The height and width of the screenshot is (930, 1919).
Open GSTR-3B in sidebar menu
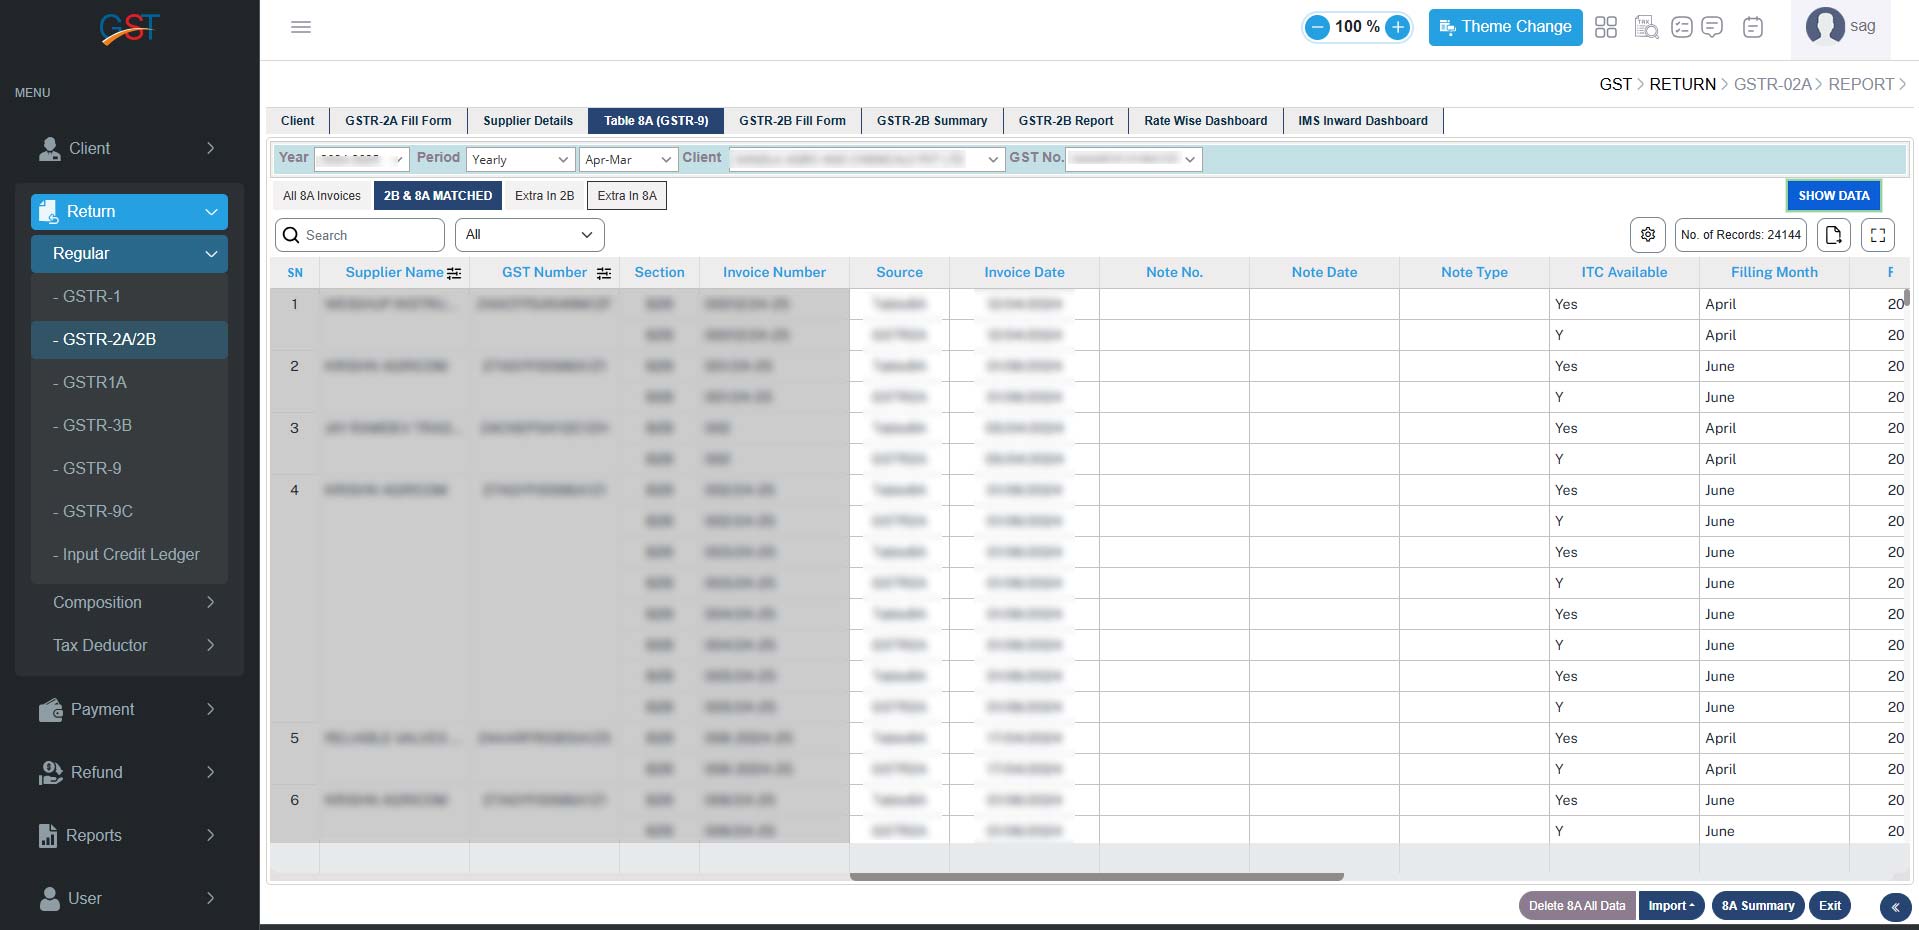point(97,426)
